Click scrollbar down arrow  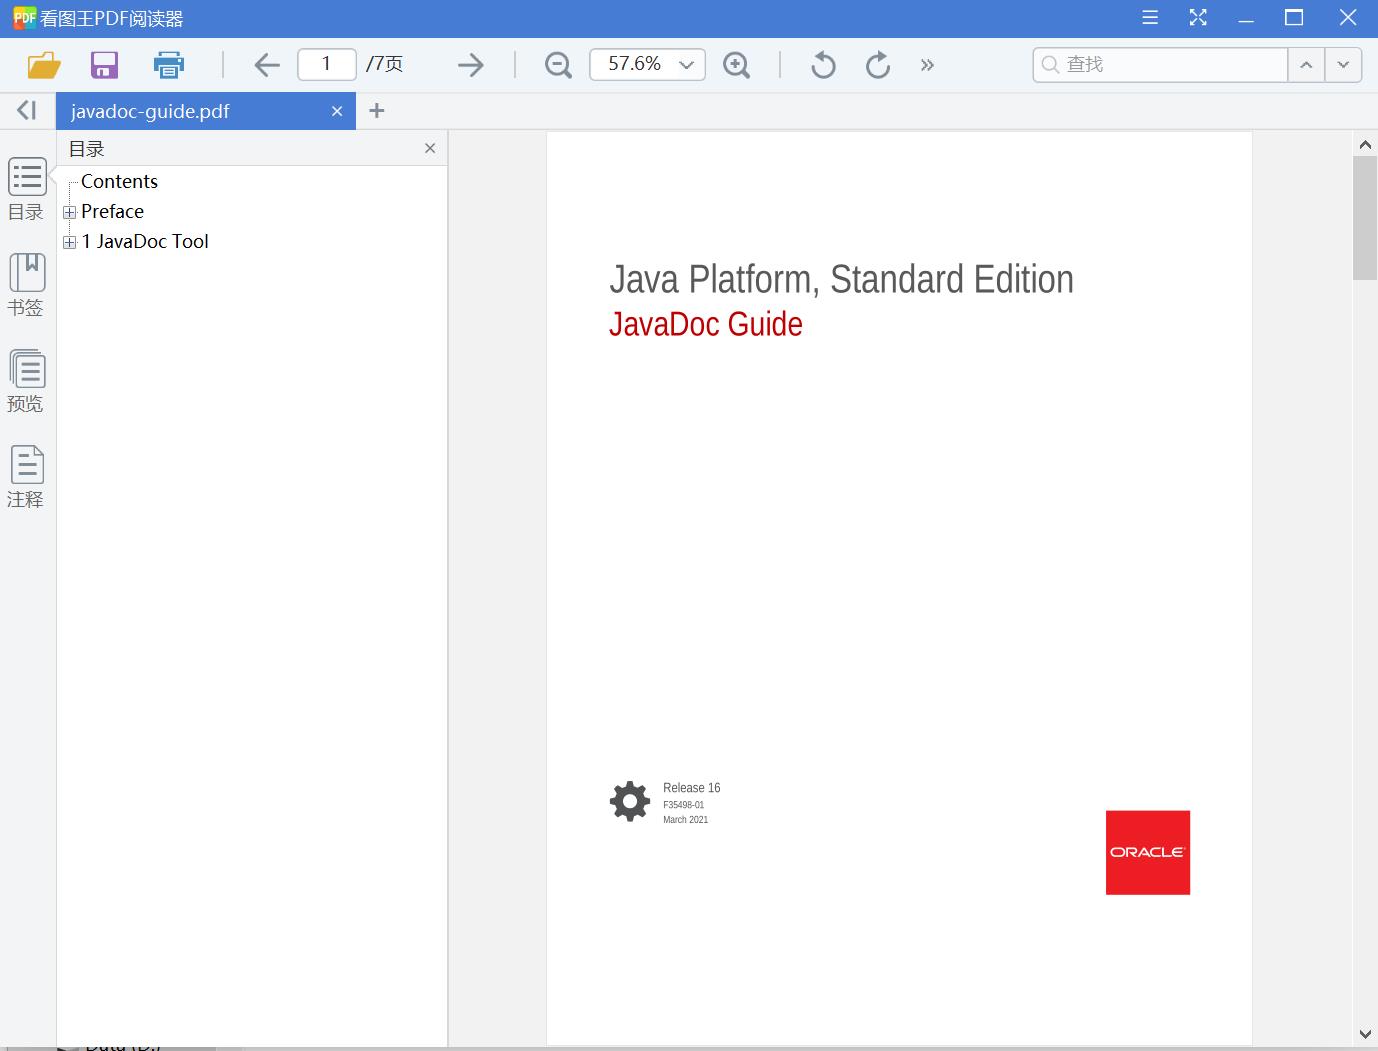pyautogui.click(x=1365, y=1034)
